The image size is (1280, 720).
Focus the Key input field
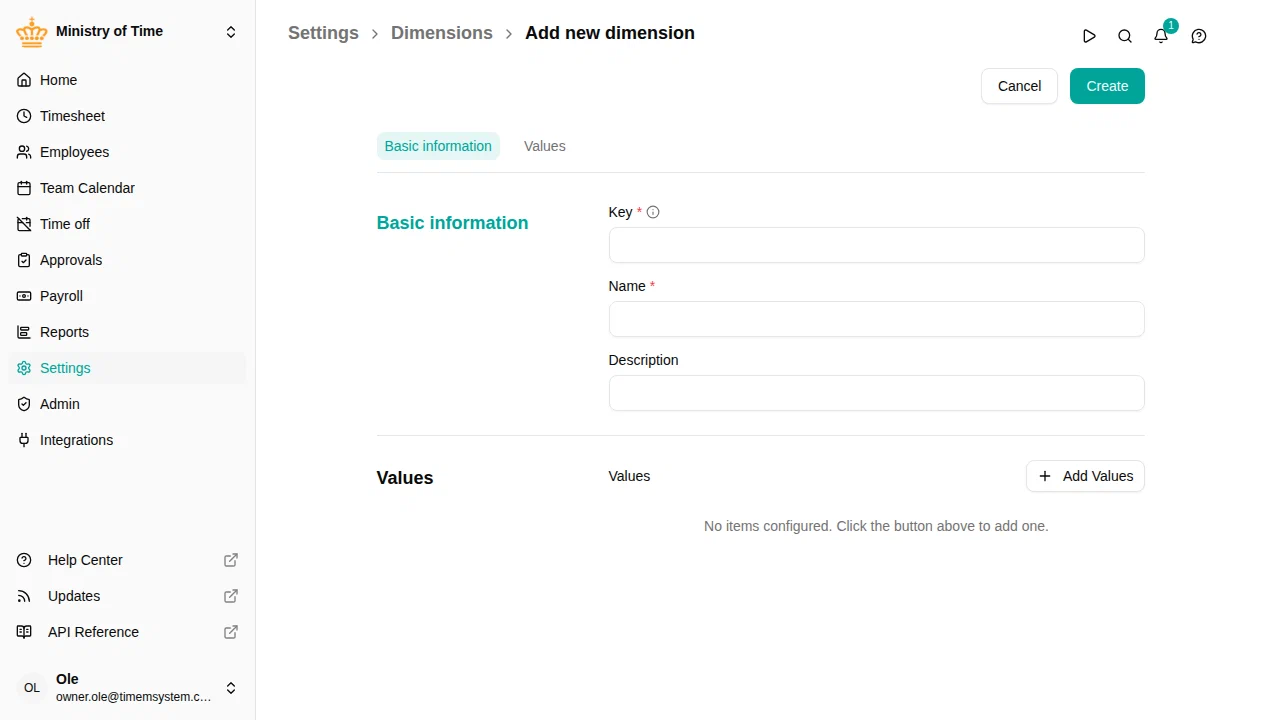click(876, 245)
